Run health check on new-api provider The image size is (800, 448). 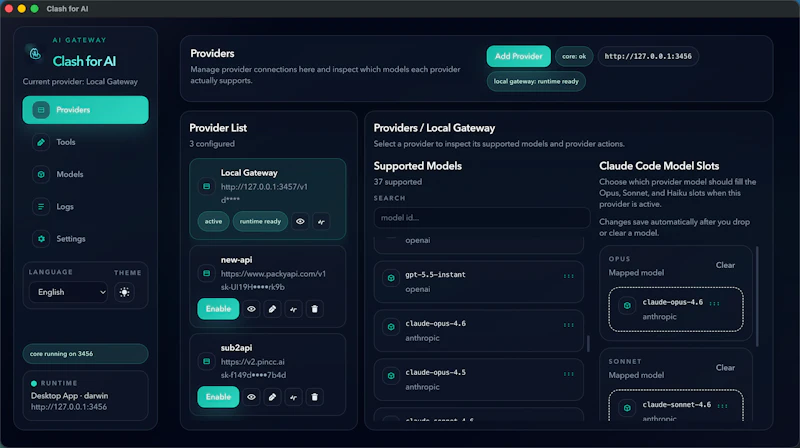coord(293,309)
